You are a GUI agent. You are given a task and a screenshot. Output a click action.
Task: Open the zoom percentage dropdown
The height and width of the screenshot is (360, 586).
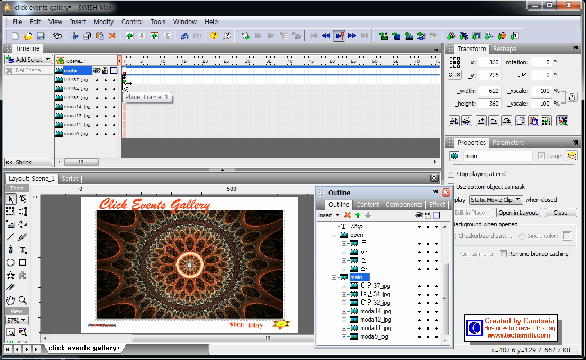(17, 320)
